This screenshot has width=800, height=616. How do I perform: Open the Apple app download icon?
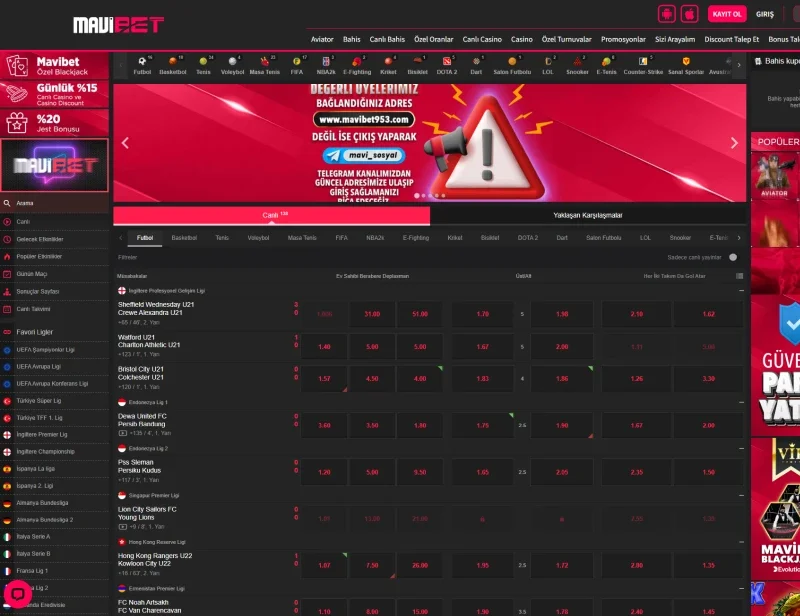689,14
